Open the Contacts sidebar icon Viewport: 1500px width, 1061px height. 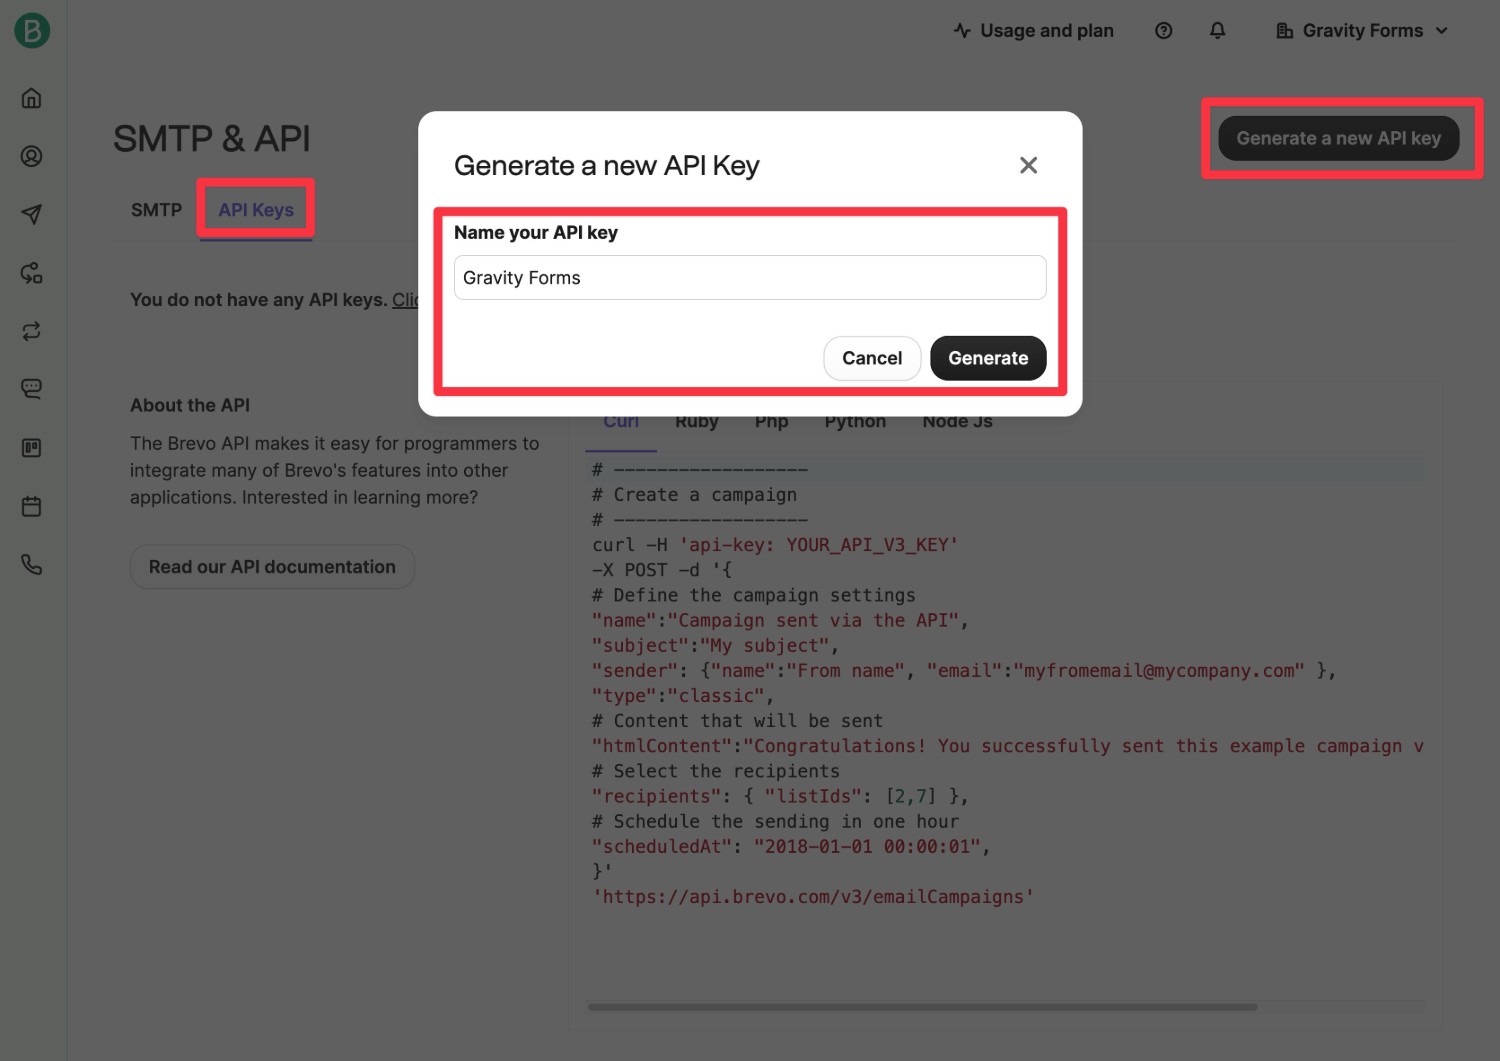coord(32,156)
